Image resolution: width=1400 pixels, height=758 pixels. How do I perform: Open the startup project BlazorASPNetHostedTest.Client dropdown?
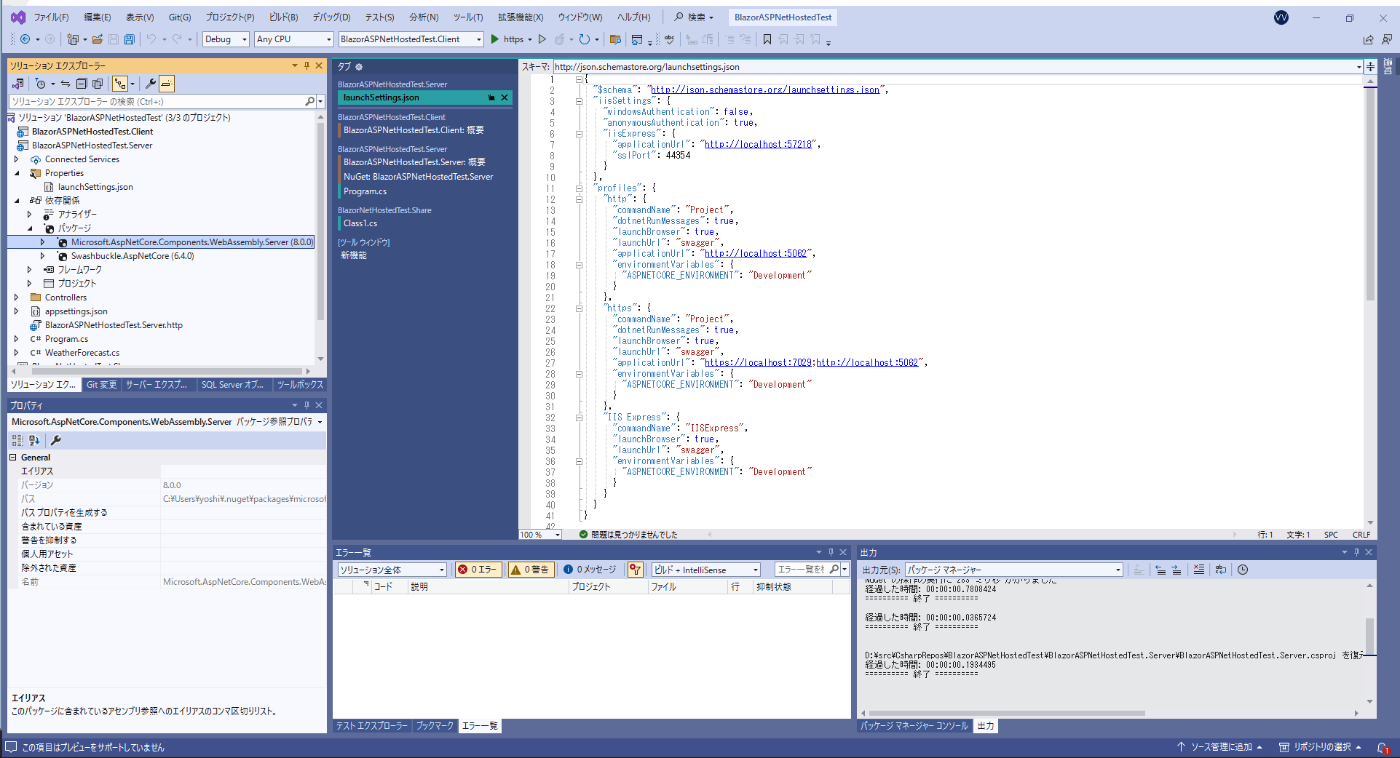pyautogui.click(x=410, y=39)
